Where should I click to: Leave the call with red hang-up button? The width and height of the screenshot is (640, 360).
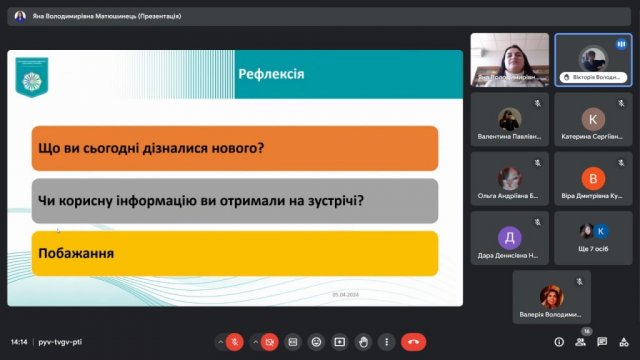click(413, 342)
